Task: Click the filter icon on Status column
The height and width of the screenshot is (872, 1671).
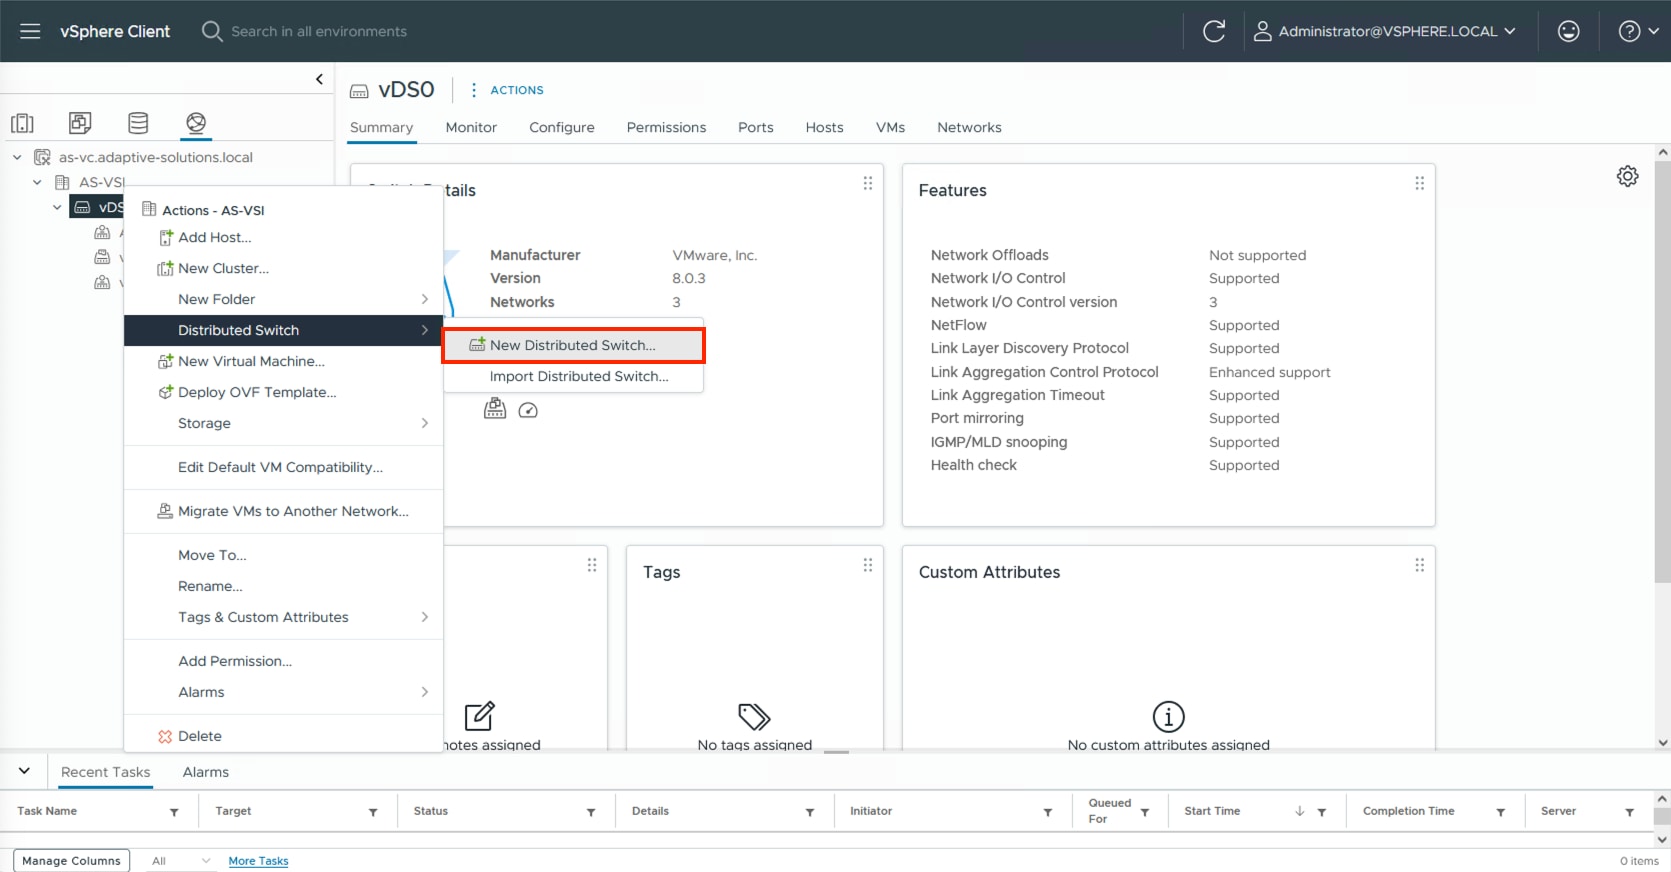Action: 591,812
